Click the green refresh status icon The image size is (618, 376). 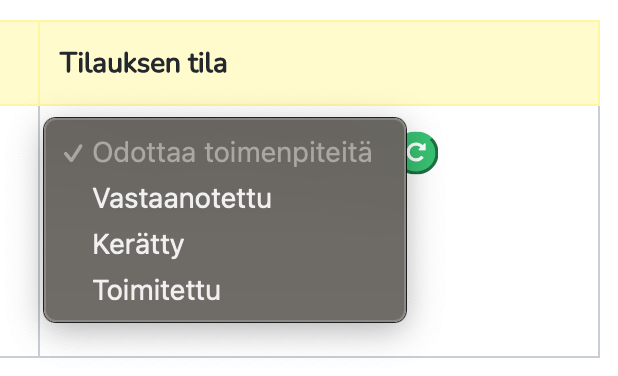pos(422,153)
